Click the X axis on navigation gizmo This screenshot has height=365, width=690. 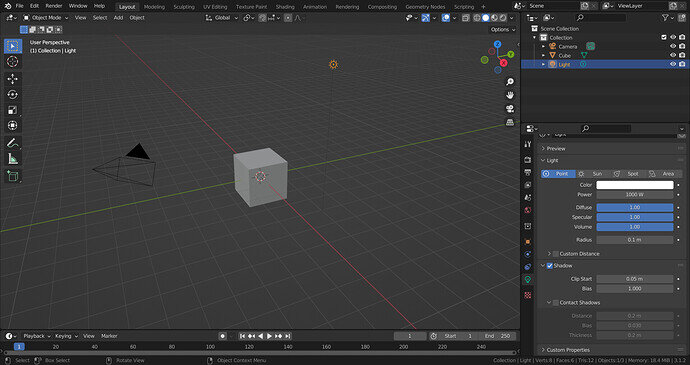click(x=503, y=63)
